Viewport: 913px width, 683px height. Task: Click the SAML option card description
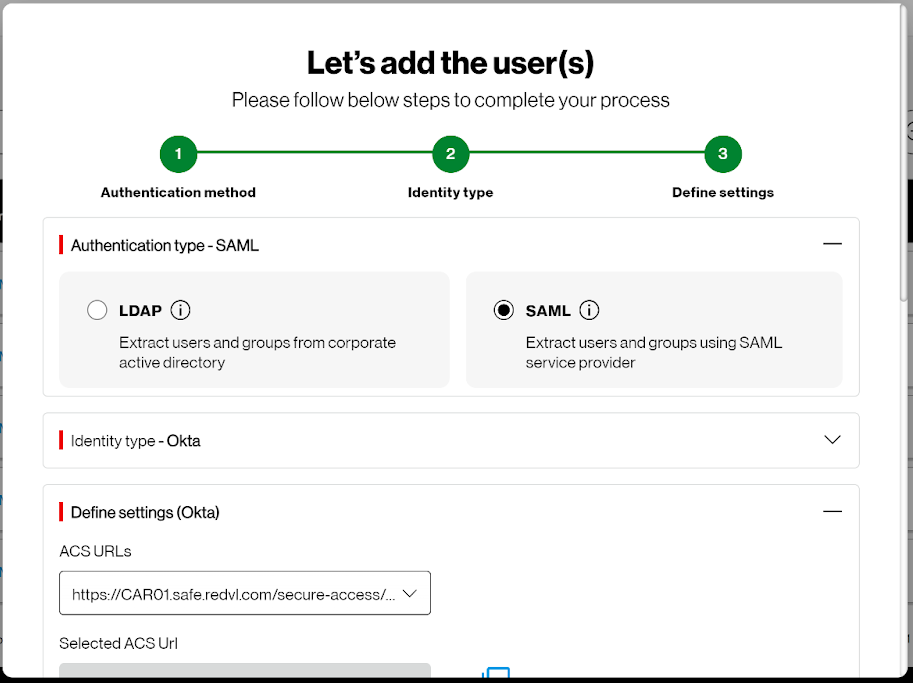pos(654,352)
